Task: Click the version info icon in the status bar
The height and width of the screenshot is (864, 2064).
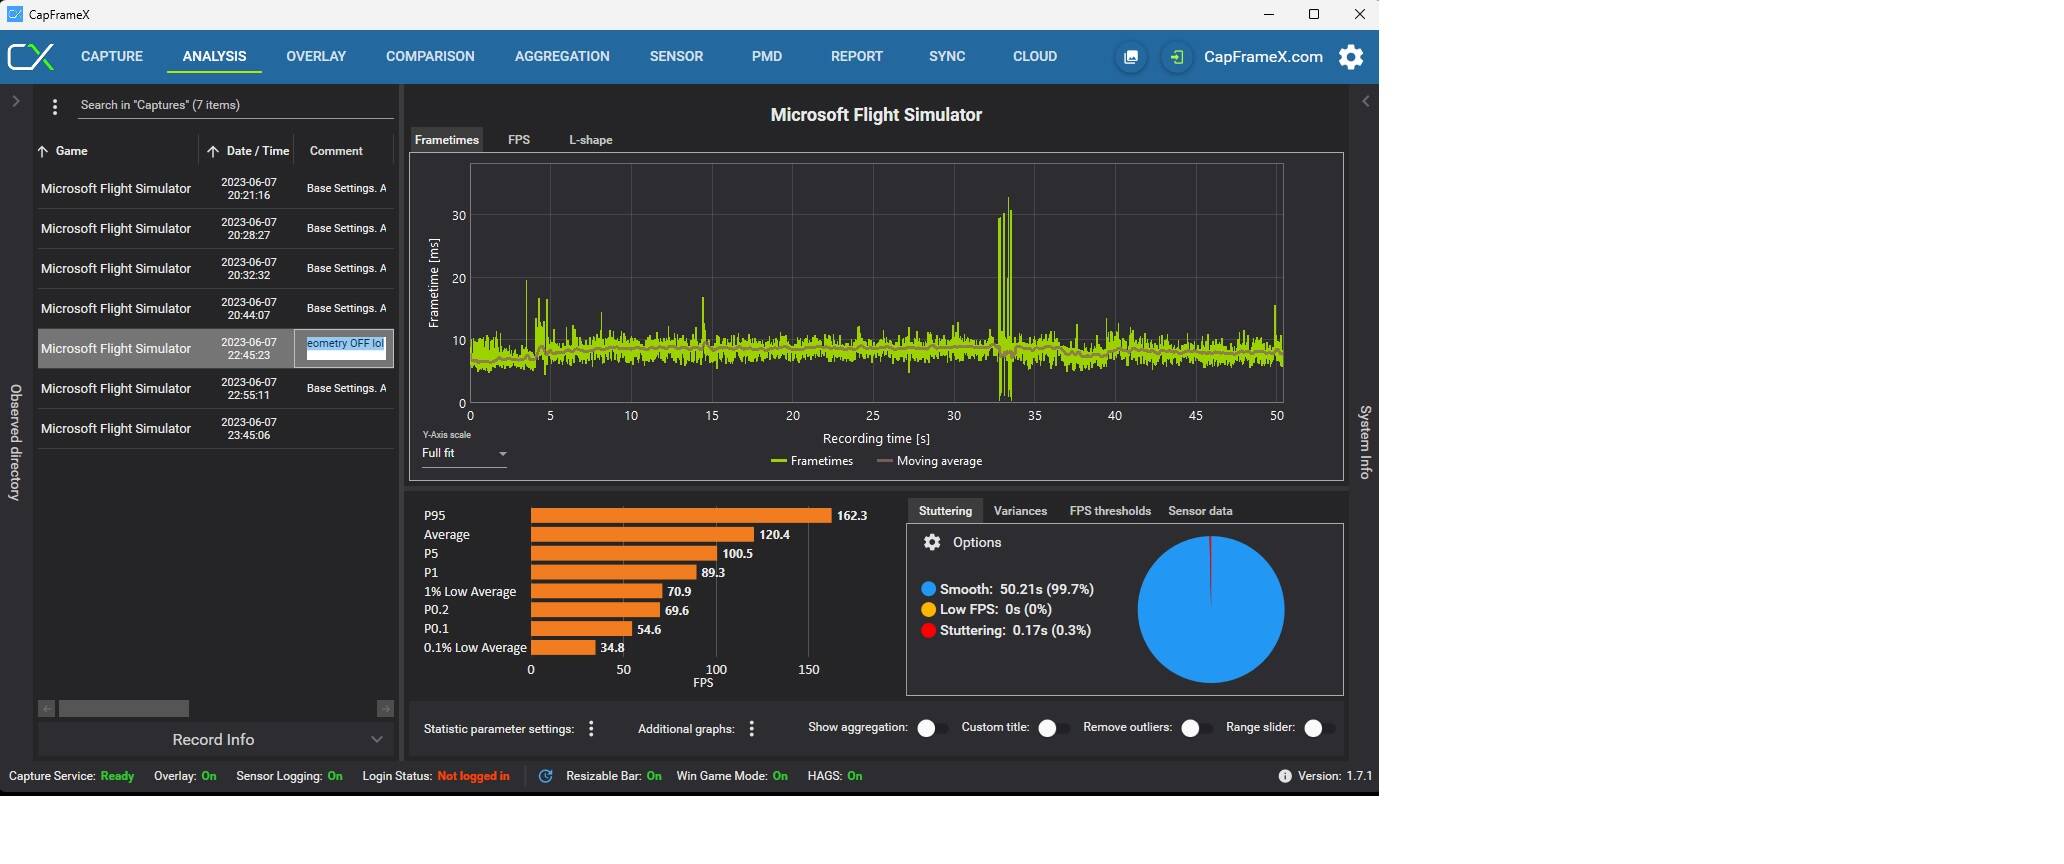Action: [x=1284, y=776]
